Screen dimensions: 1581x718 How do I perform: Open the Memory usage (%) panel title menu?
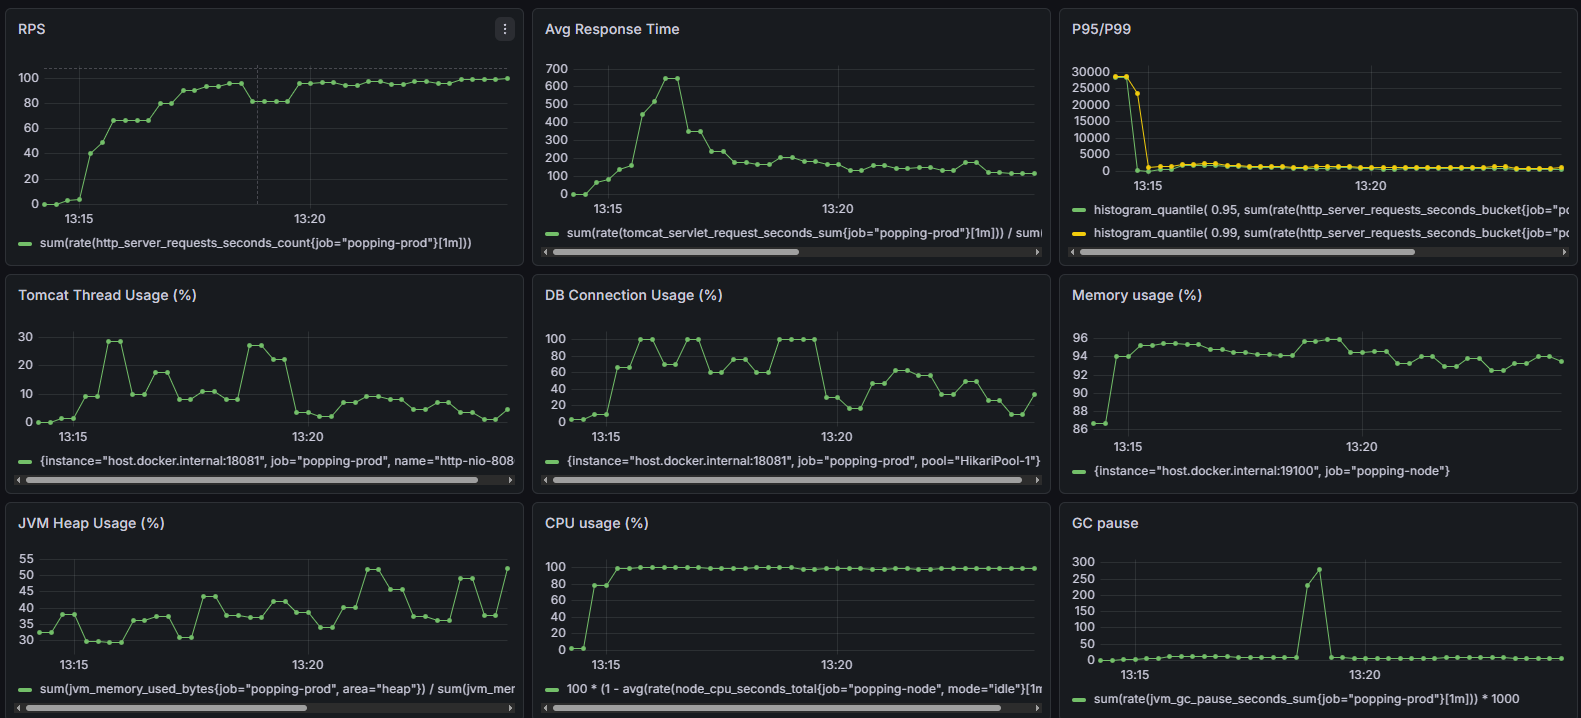click(x=1137, y=295)
